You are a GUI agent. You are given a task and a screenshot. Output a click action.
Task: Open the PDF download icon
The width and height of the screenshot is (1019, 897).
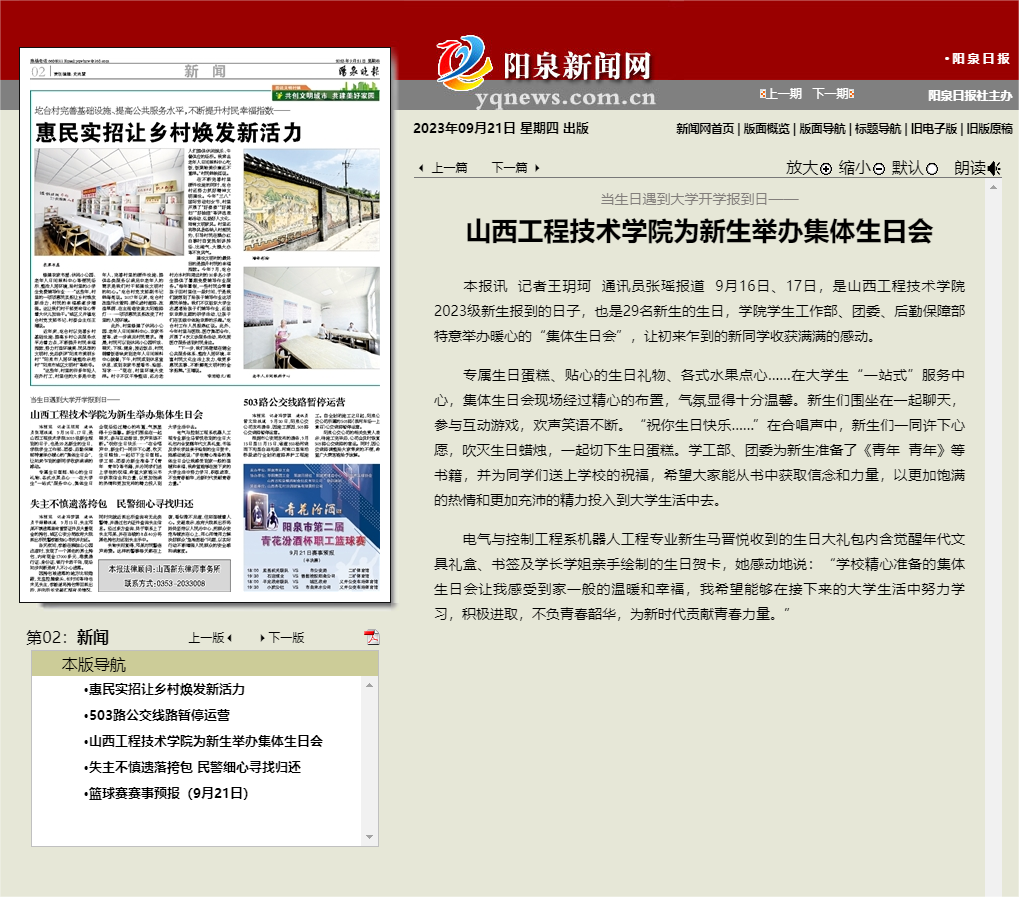371,638
